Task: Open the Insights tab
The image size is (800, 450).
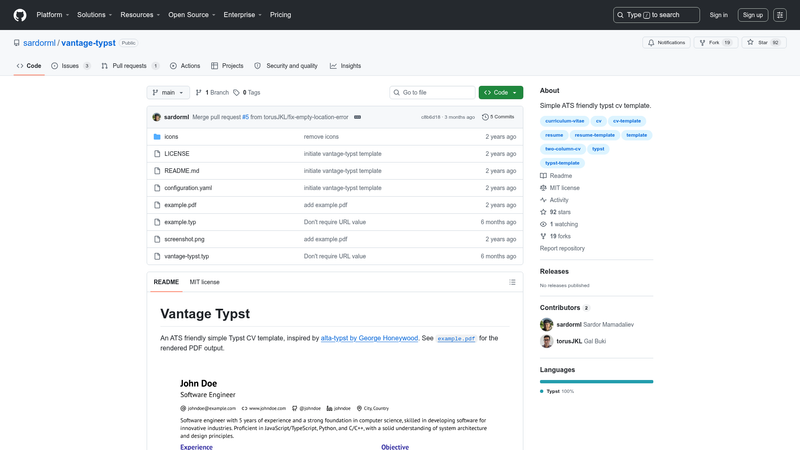Action: pyautogui.click(x=345, y=66)
